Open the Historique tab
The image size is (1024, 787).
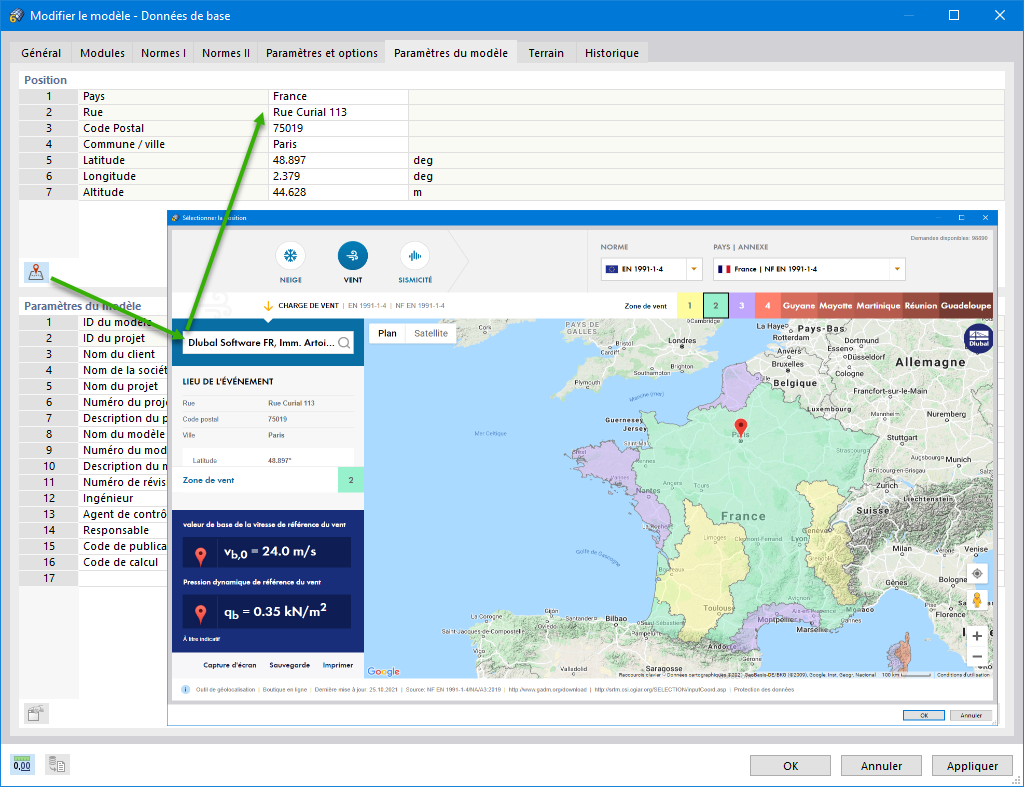tap(612, 53)
